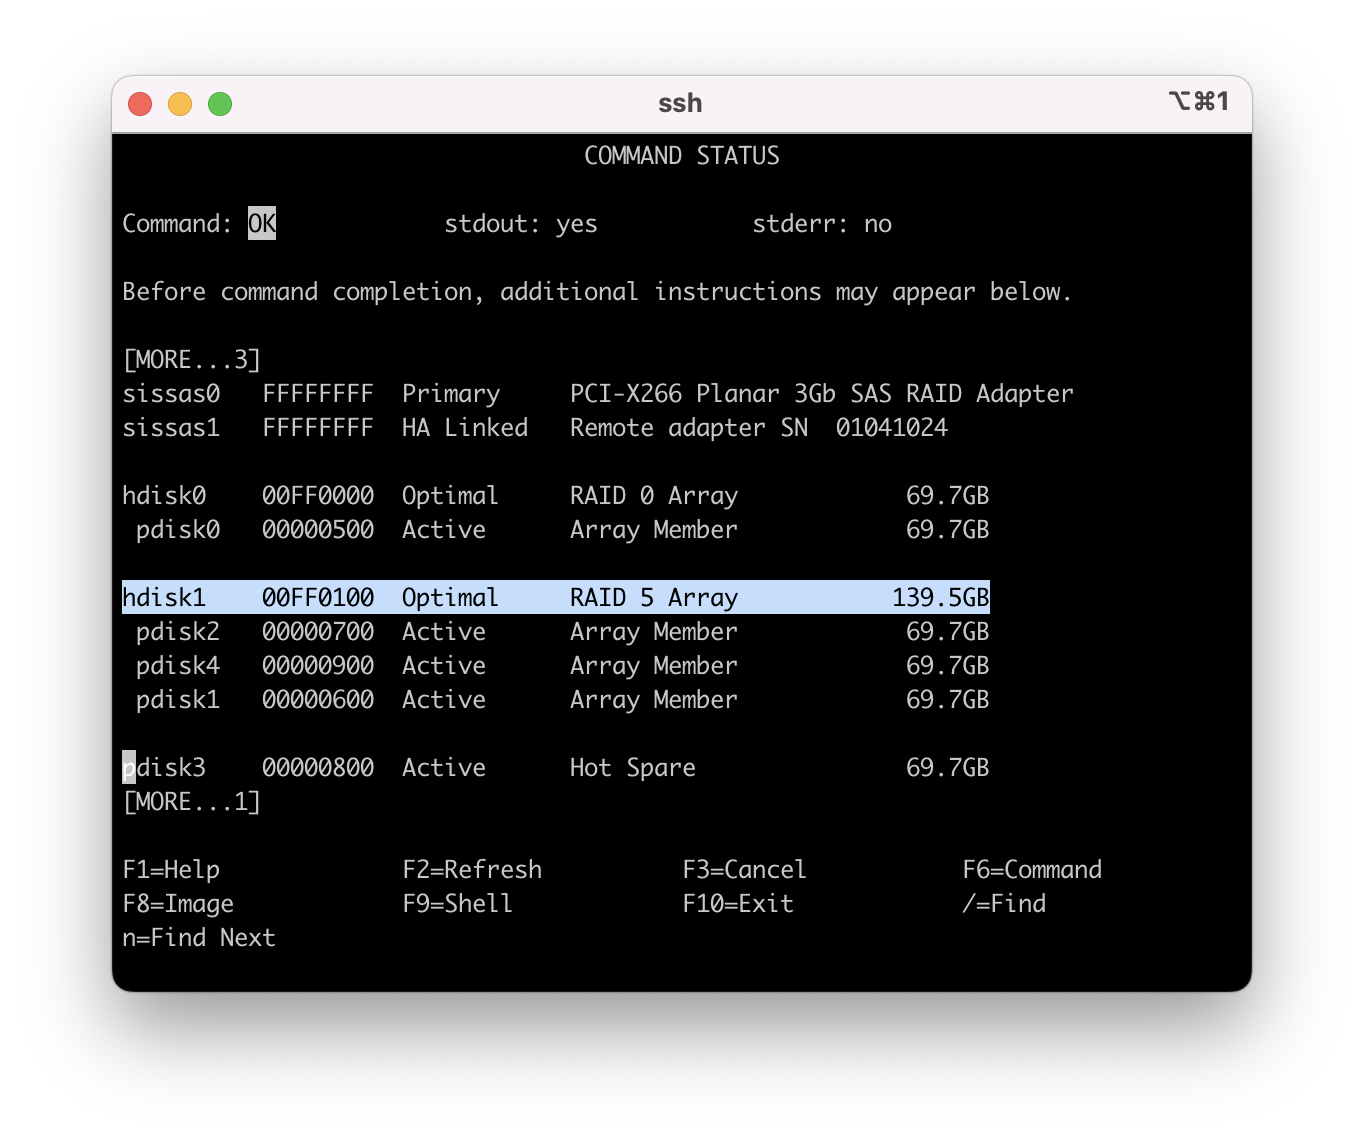
Task: Click the Hot Spare description
Action: 633,768
